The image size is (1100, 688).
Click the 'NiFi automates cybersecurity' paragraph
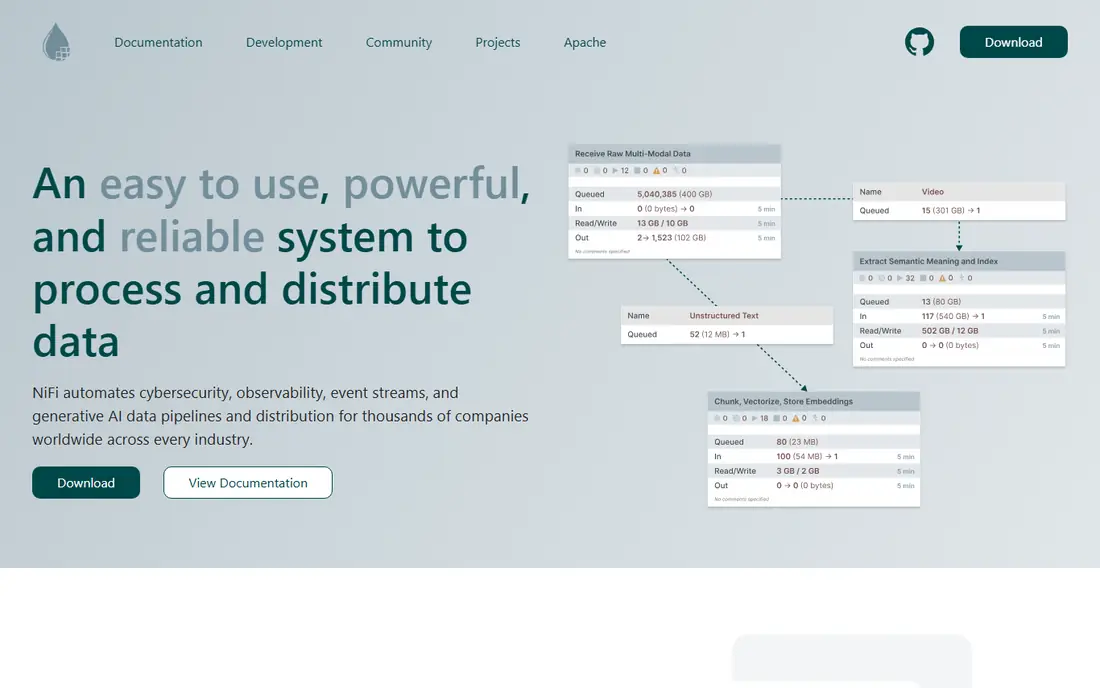281,416
